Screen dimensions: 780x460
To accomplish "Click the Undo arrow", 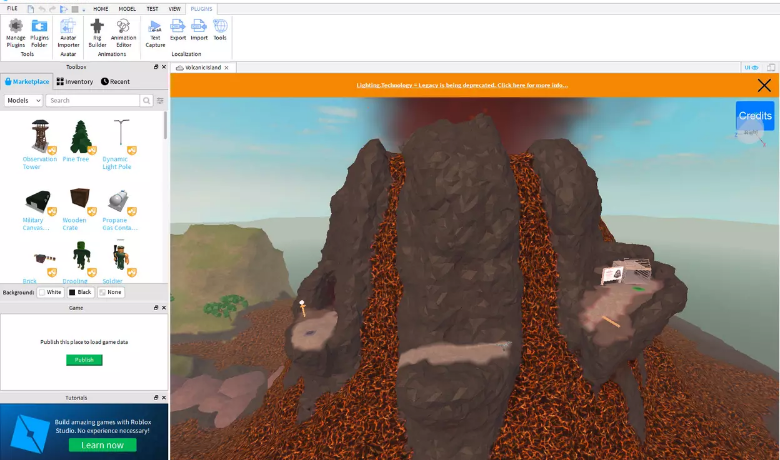I will pyautogui.click(x=42, y=9).
